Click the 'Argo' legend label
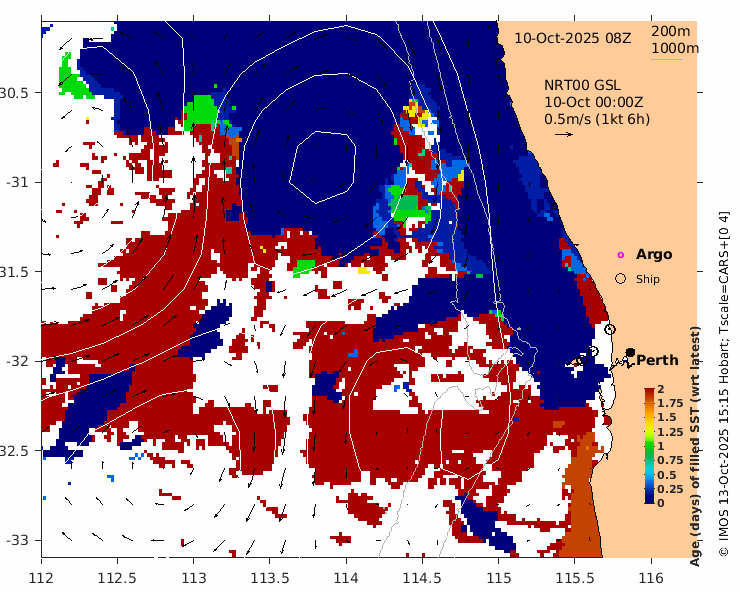Screen dimensions: 740x592 [654, 254]
